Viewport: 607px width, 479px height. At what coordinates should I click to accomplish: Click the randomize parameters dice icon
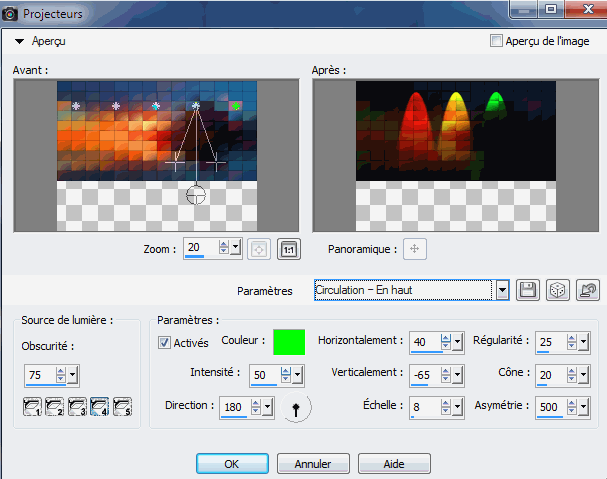coord(558,290)
